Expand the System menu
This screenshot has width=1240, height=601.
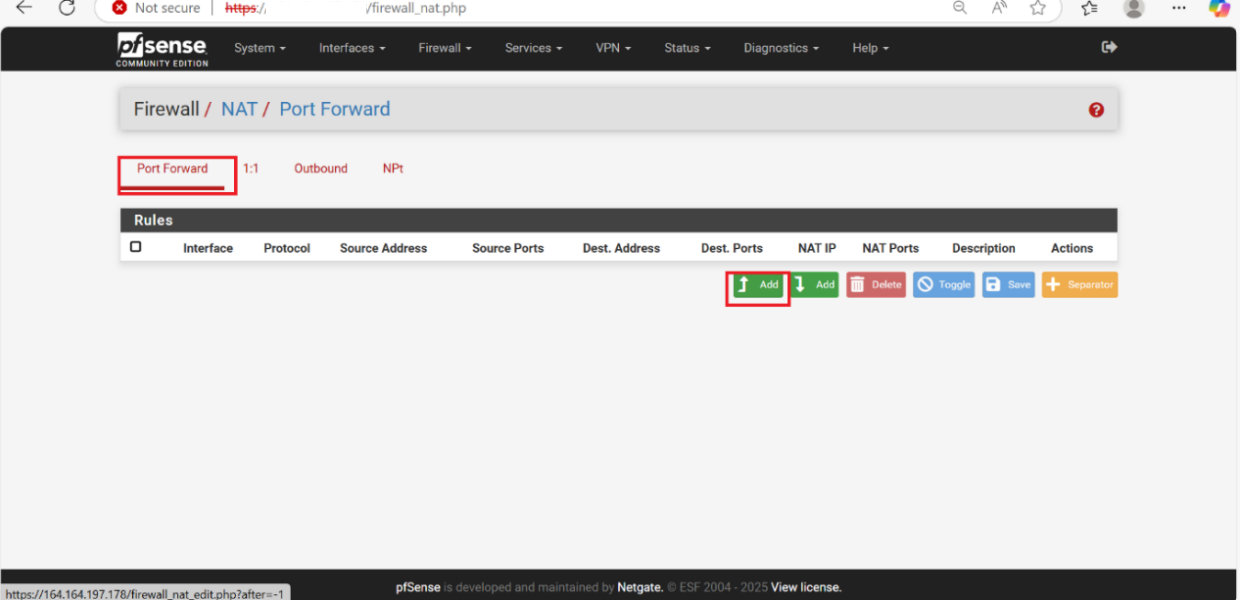(260, 48)
